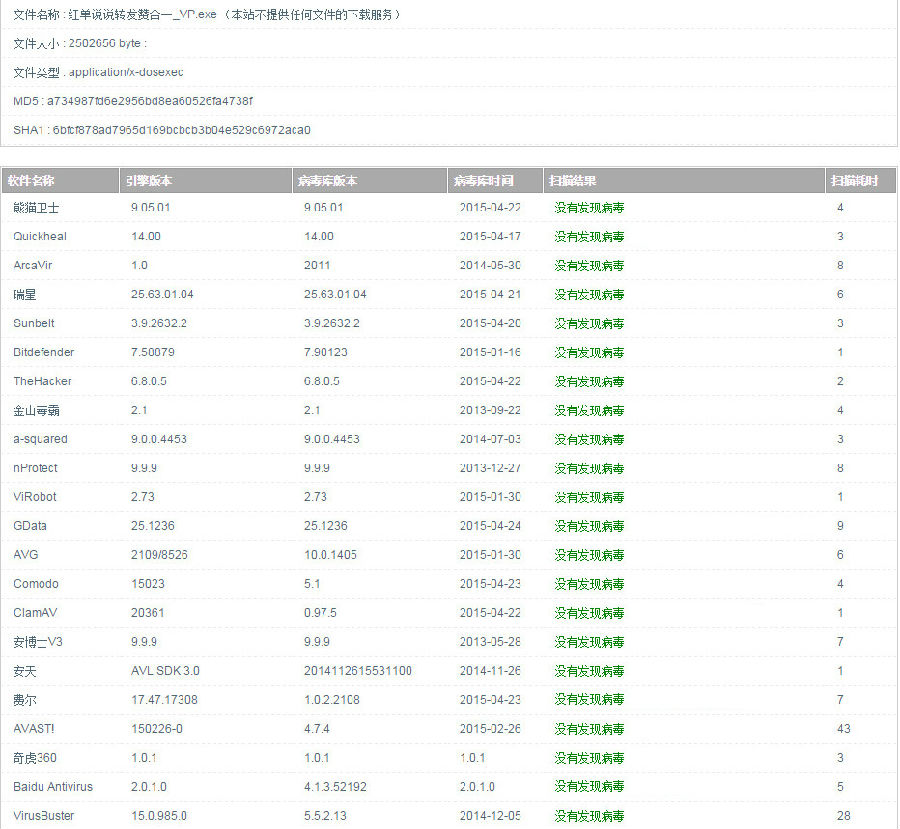Click the 安天 row name
This screenshot has height=829, width=900.
[25, 671]
